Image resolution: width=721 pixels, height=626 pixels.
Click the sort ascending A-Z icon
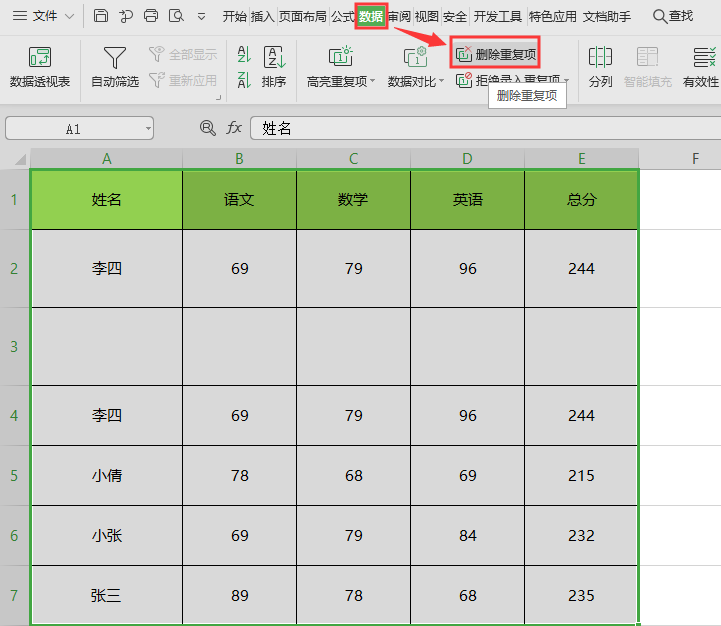pyautogui.click(x=244, y=52)
